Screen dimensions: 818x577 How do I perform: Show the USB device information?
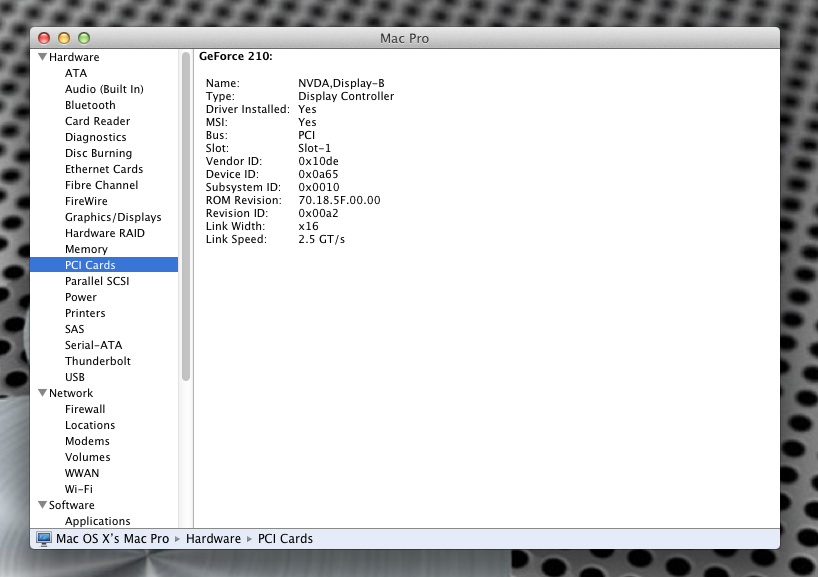(x=75, y=377)
